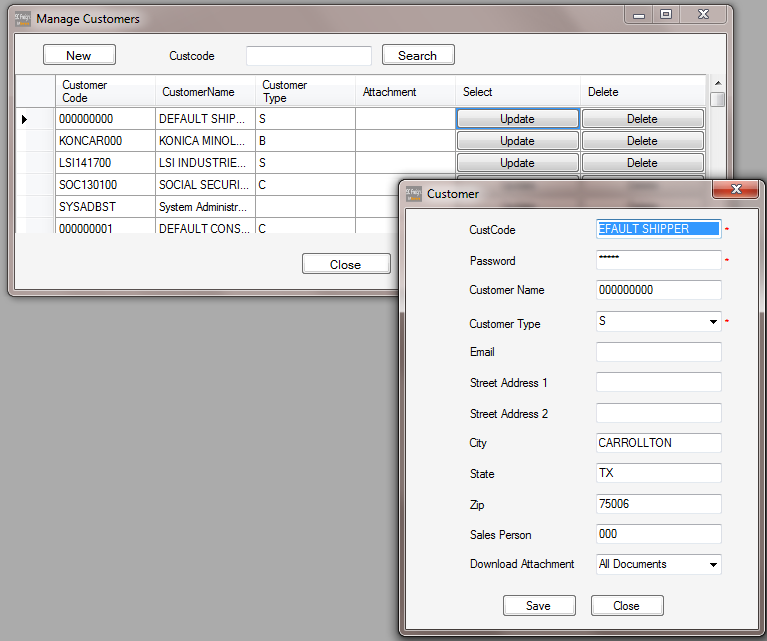Select cell DEFAULT CONS...
The width and height of the screenshot is (767, 641).
pyautogui.click(x=205, y=226)
